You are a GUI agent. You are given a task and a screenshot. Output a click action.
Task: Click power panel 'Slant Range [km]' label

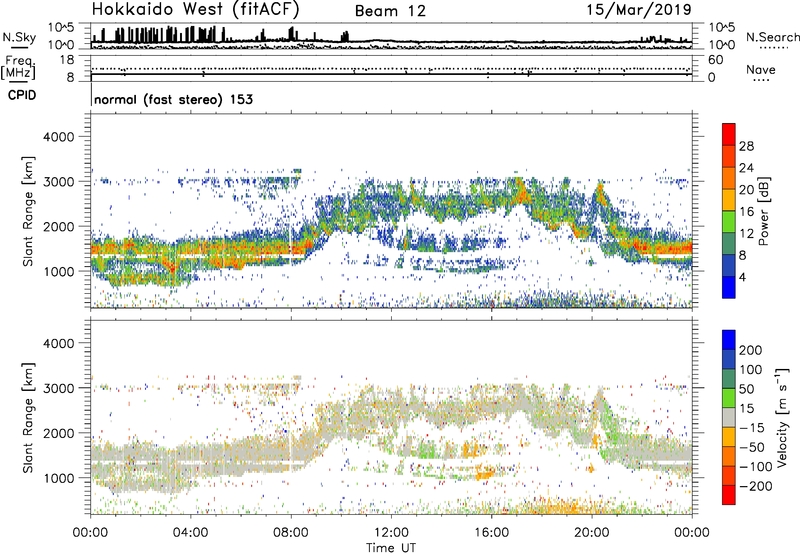pyautogui.click(x=28, y=211)
